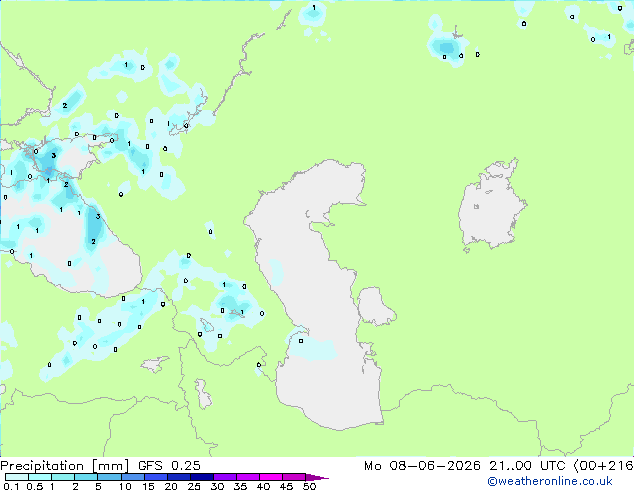
Task: Click the 20–25 mm legend swatch
Action: click(178, 477)
